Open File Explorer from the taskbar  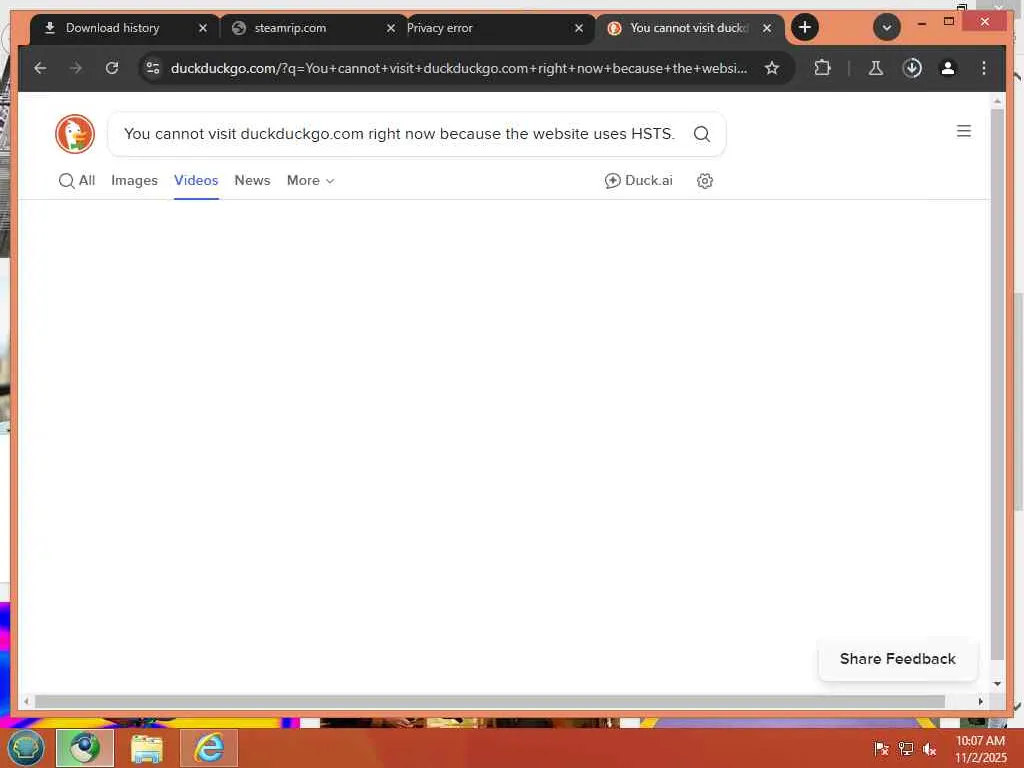tap(147, 748)
